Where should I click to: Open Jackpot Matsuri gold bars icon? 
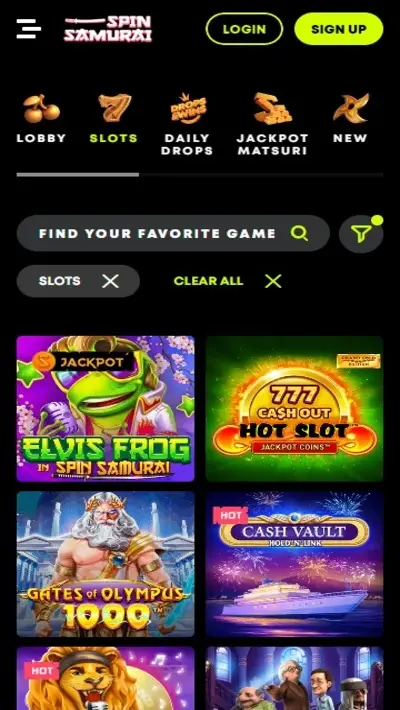pos(273,109)
